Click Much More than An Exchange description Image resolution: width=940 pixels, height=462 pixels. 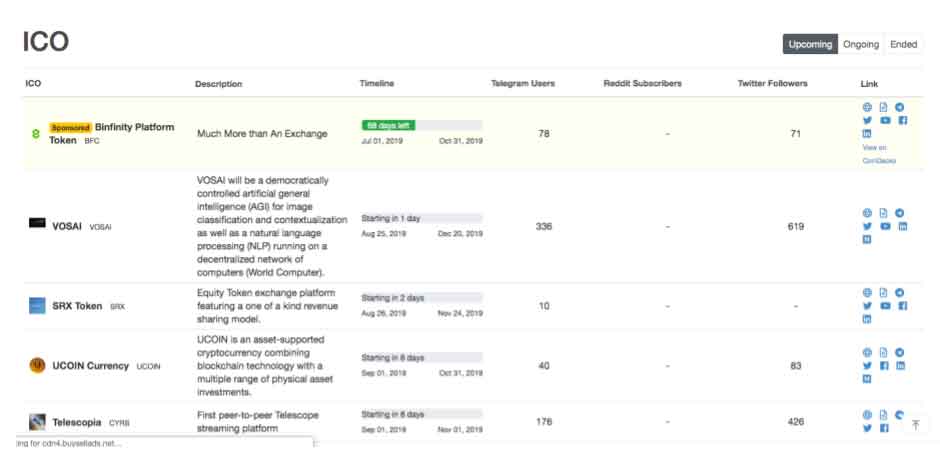pyautogui.click(x=262, y=134)
